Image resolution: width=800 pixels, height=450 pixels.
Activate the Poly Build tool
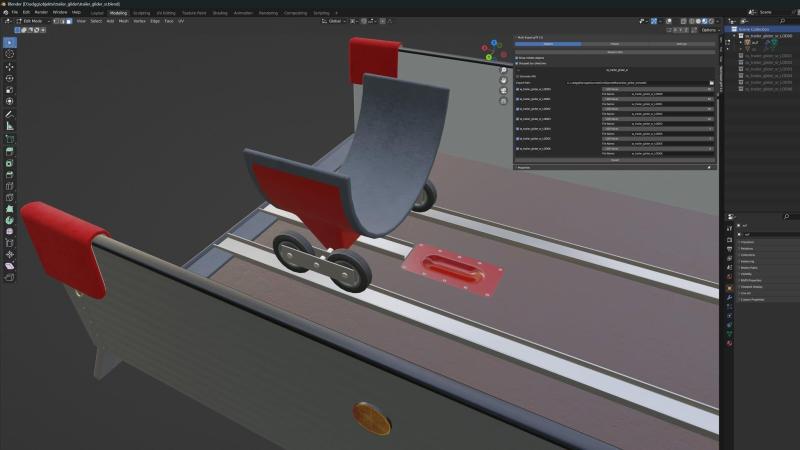pyautogui.click(x=10, y=209)
